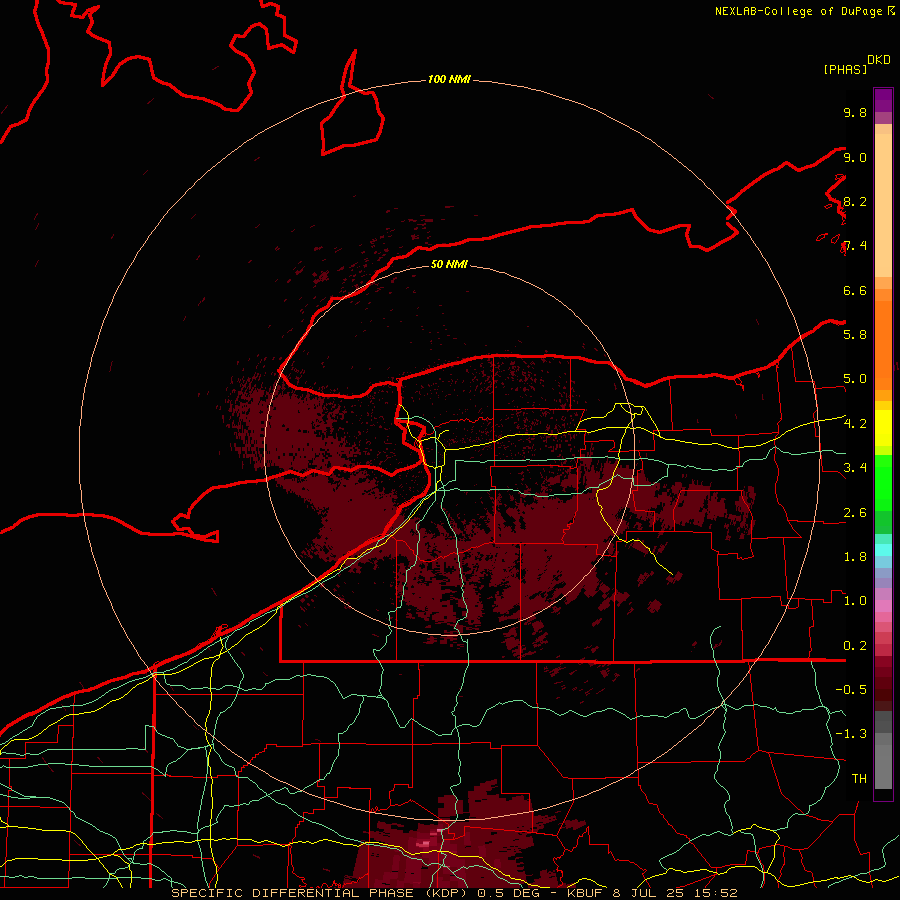Click the [PHAS] unit label
Image resolution: width=900 pixels, height=900 pixels.
[845, 69]
